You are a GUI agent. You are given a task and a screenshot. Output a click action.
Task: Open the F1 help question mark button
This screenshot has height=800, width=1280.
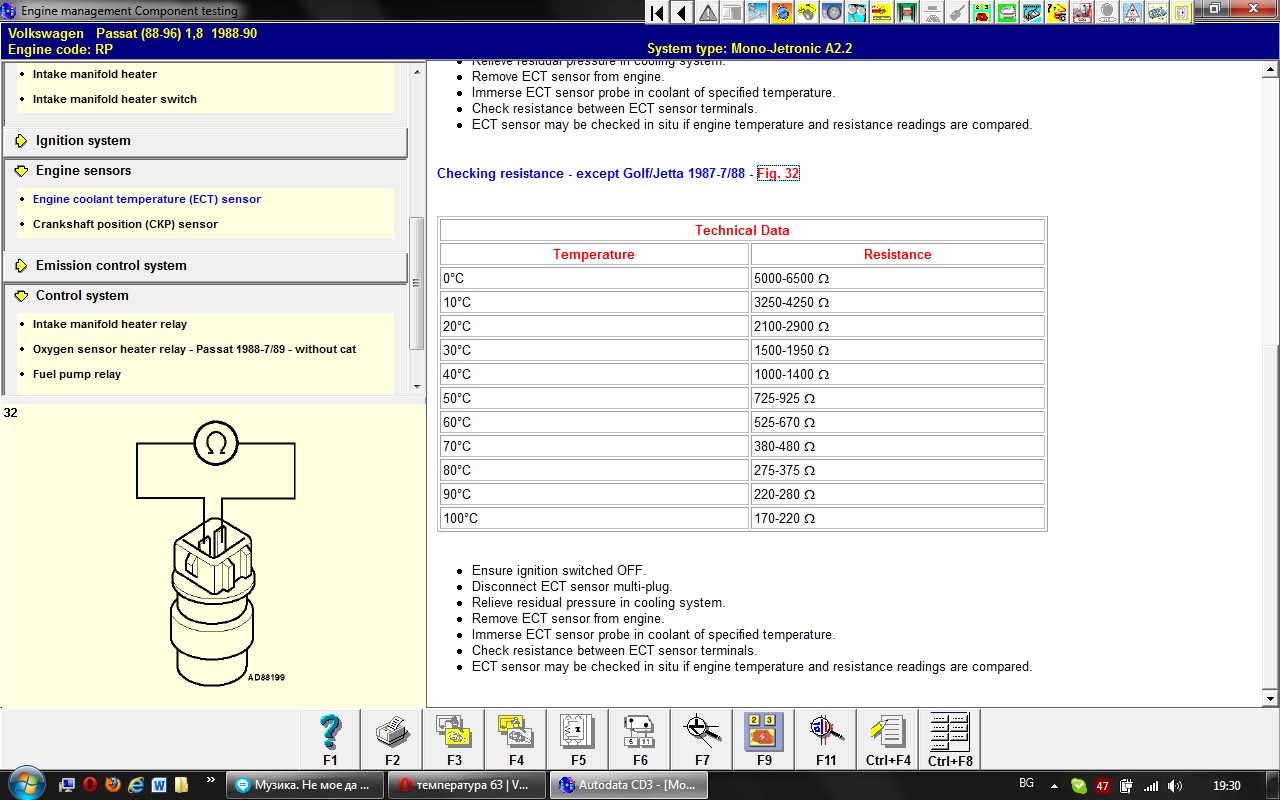pos(331,740)
